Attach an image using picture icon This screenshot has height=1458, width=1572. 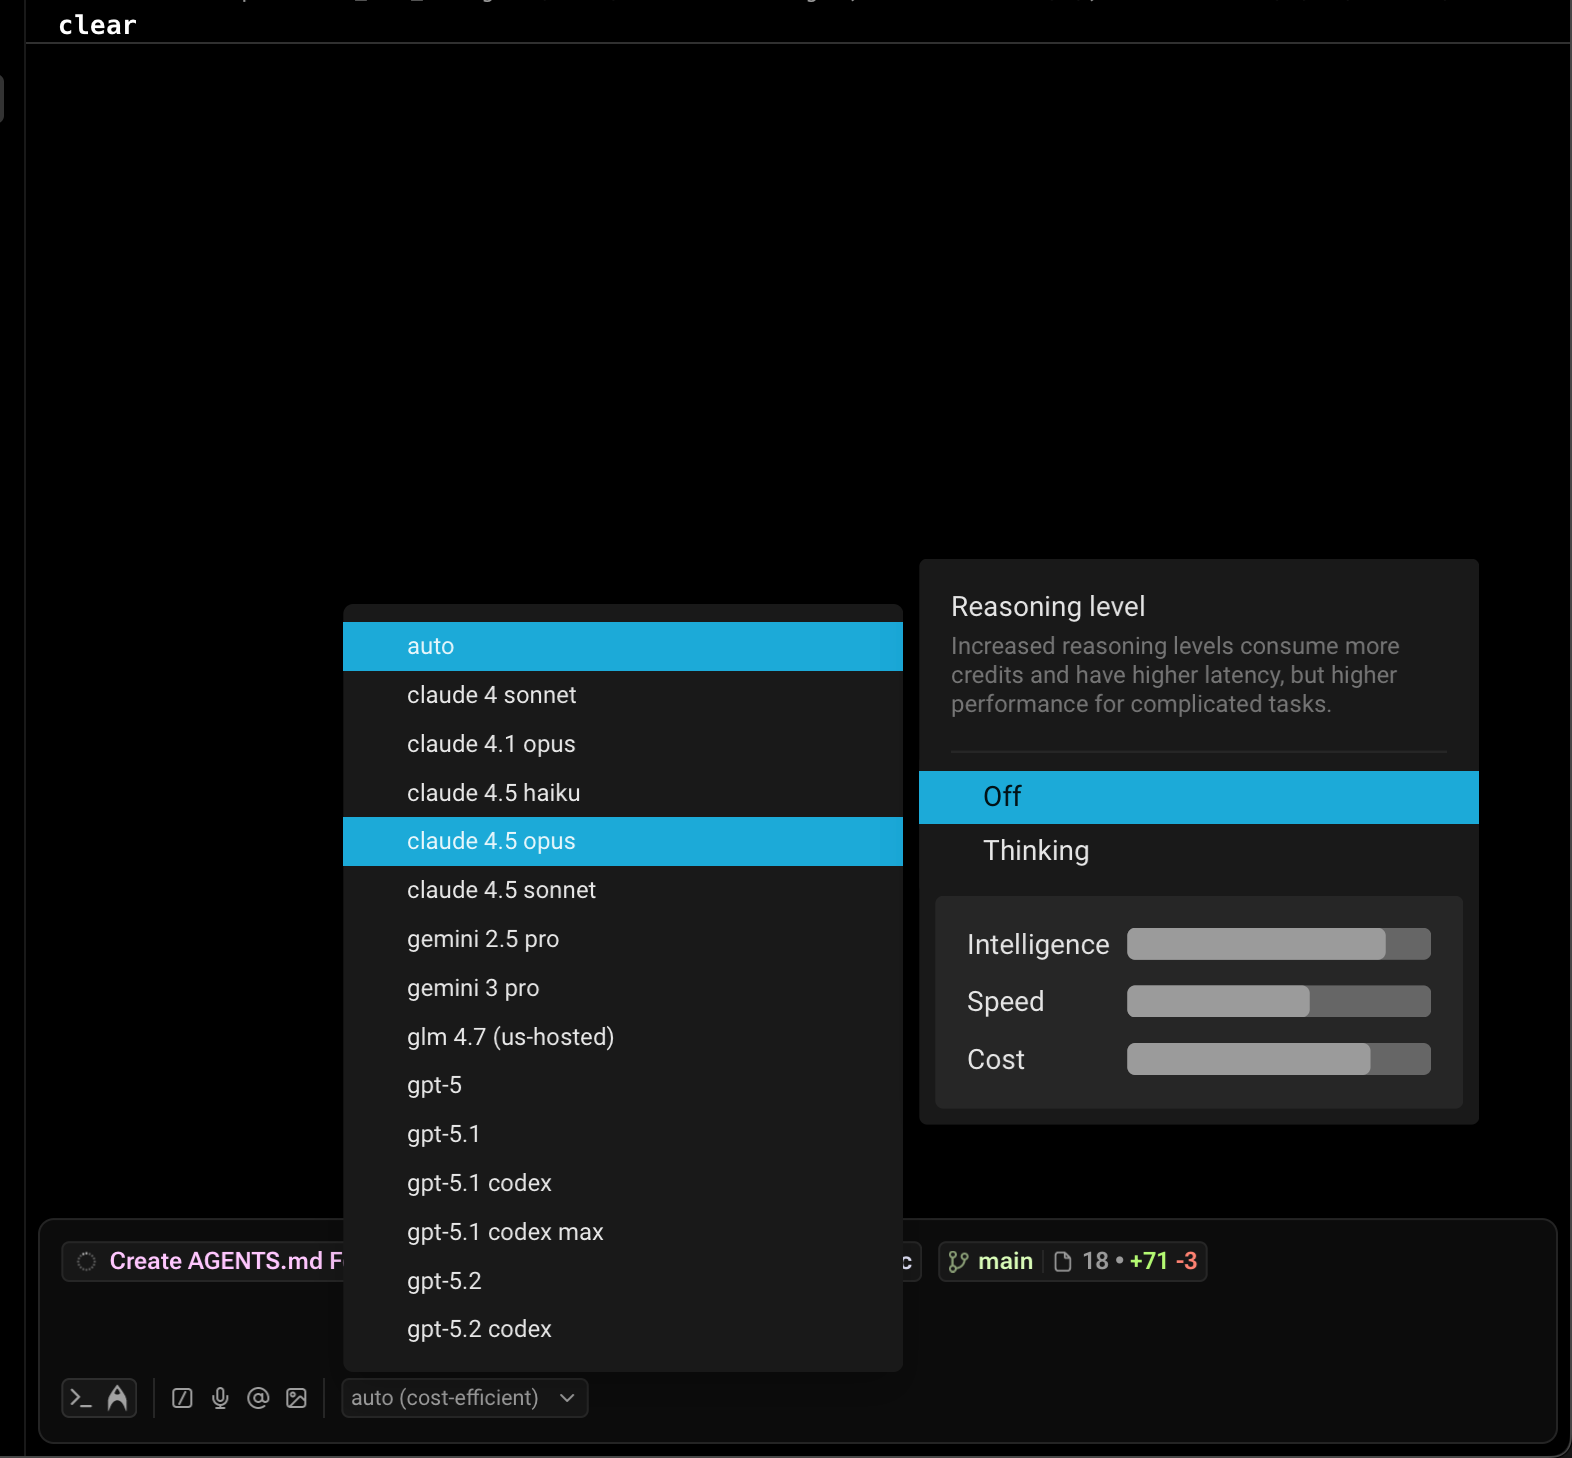pyautogui.click(x=296, y=1398)
